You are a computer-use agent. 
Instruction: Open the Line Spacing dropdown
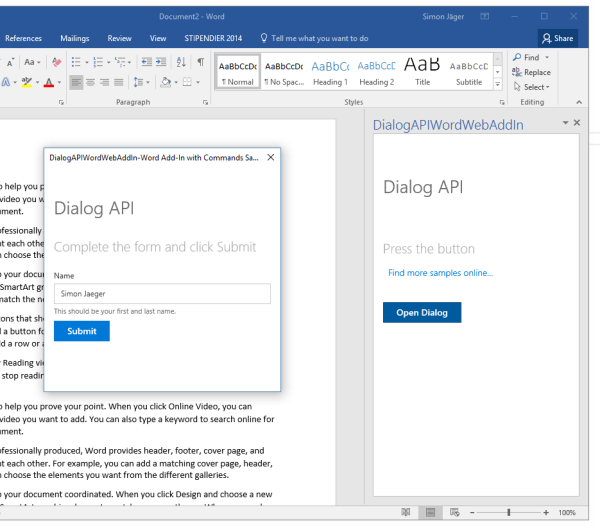pos(140,82)
